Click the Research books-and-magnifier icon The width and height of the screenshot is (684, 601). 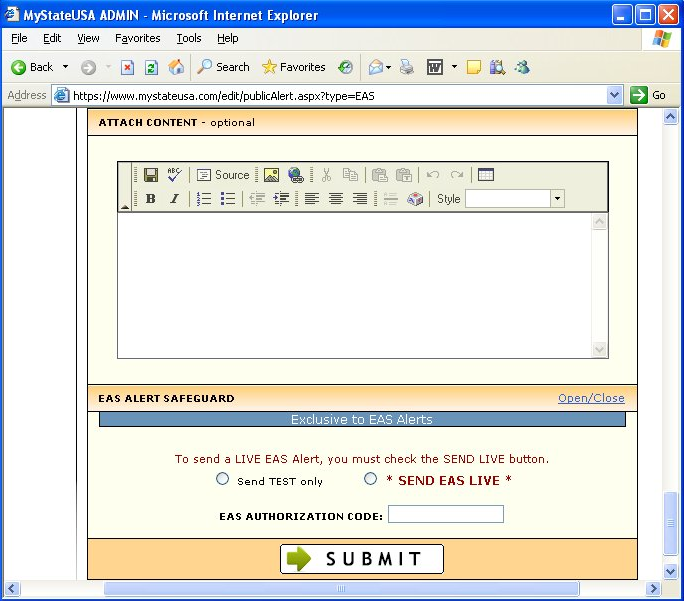click(497, 67)
